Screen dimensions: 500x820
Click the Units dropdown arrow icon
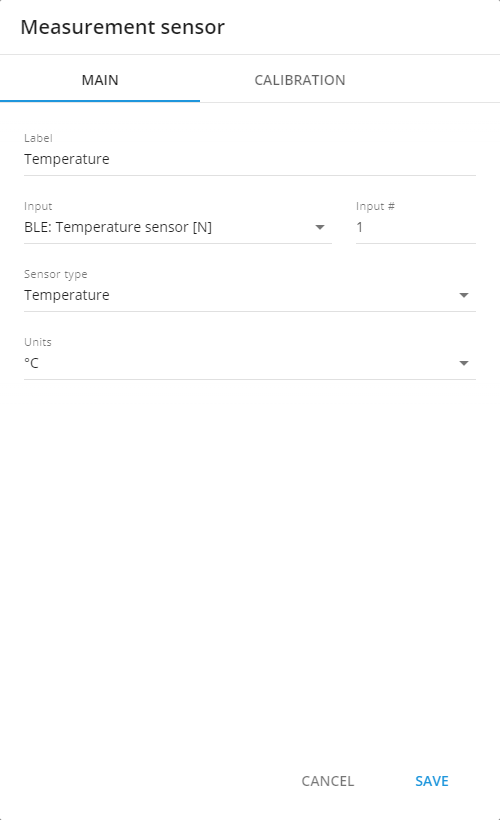[x=463, y=363]
